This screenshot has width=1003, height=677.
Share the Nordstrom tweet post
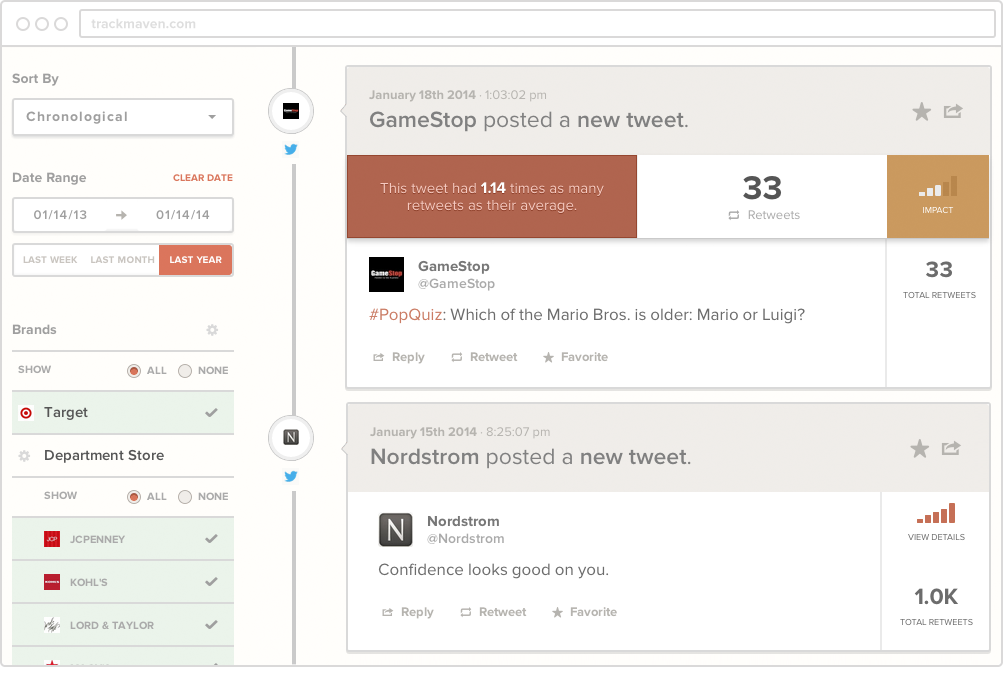[951, 449]
